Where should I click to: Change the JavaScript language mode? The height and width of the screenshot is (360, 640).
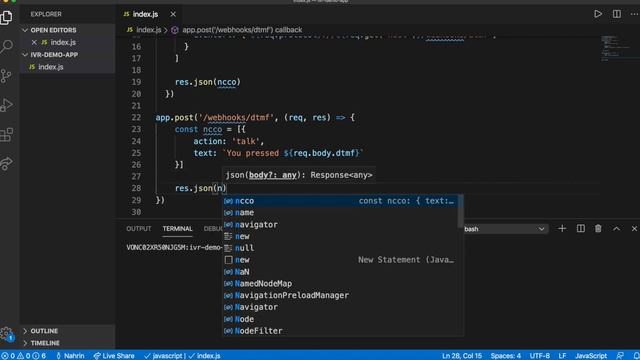[591, 356]
